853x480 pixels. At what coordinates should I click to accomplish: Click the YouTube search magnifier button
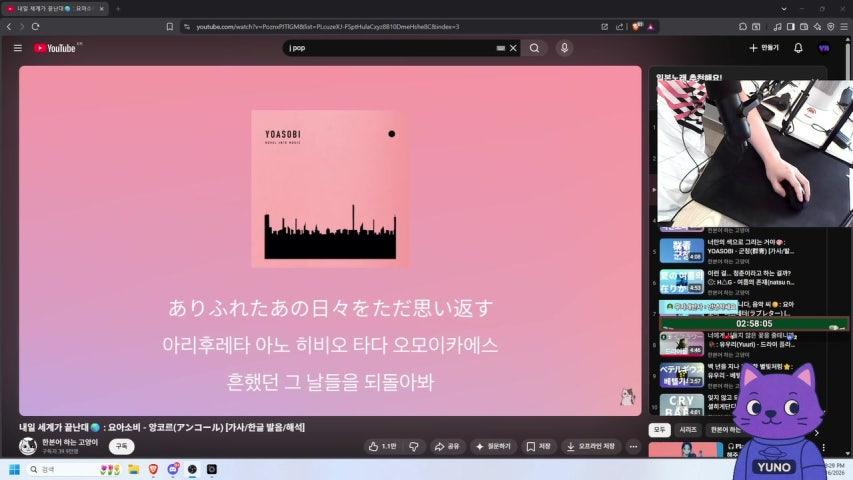[x=535, y=48]
